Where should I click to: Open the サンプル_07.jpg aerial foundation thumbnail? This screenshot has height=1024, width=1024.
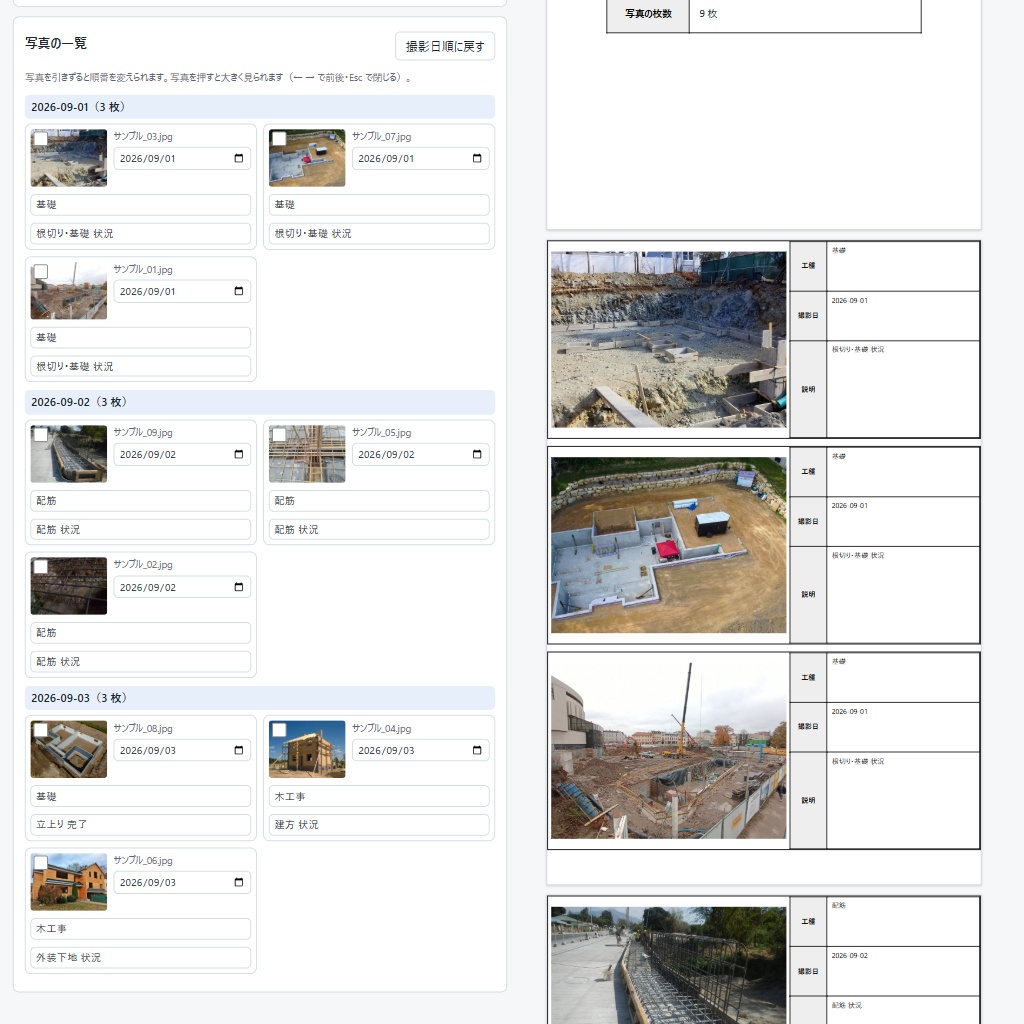(307, 158)
